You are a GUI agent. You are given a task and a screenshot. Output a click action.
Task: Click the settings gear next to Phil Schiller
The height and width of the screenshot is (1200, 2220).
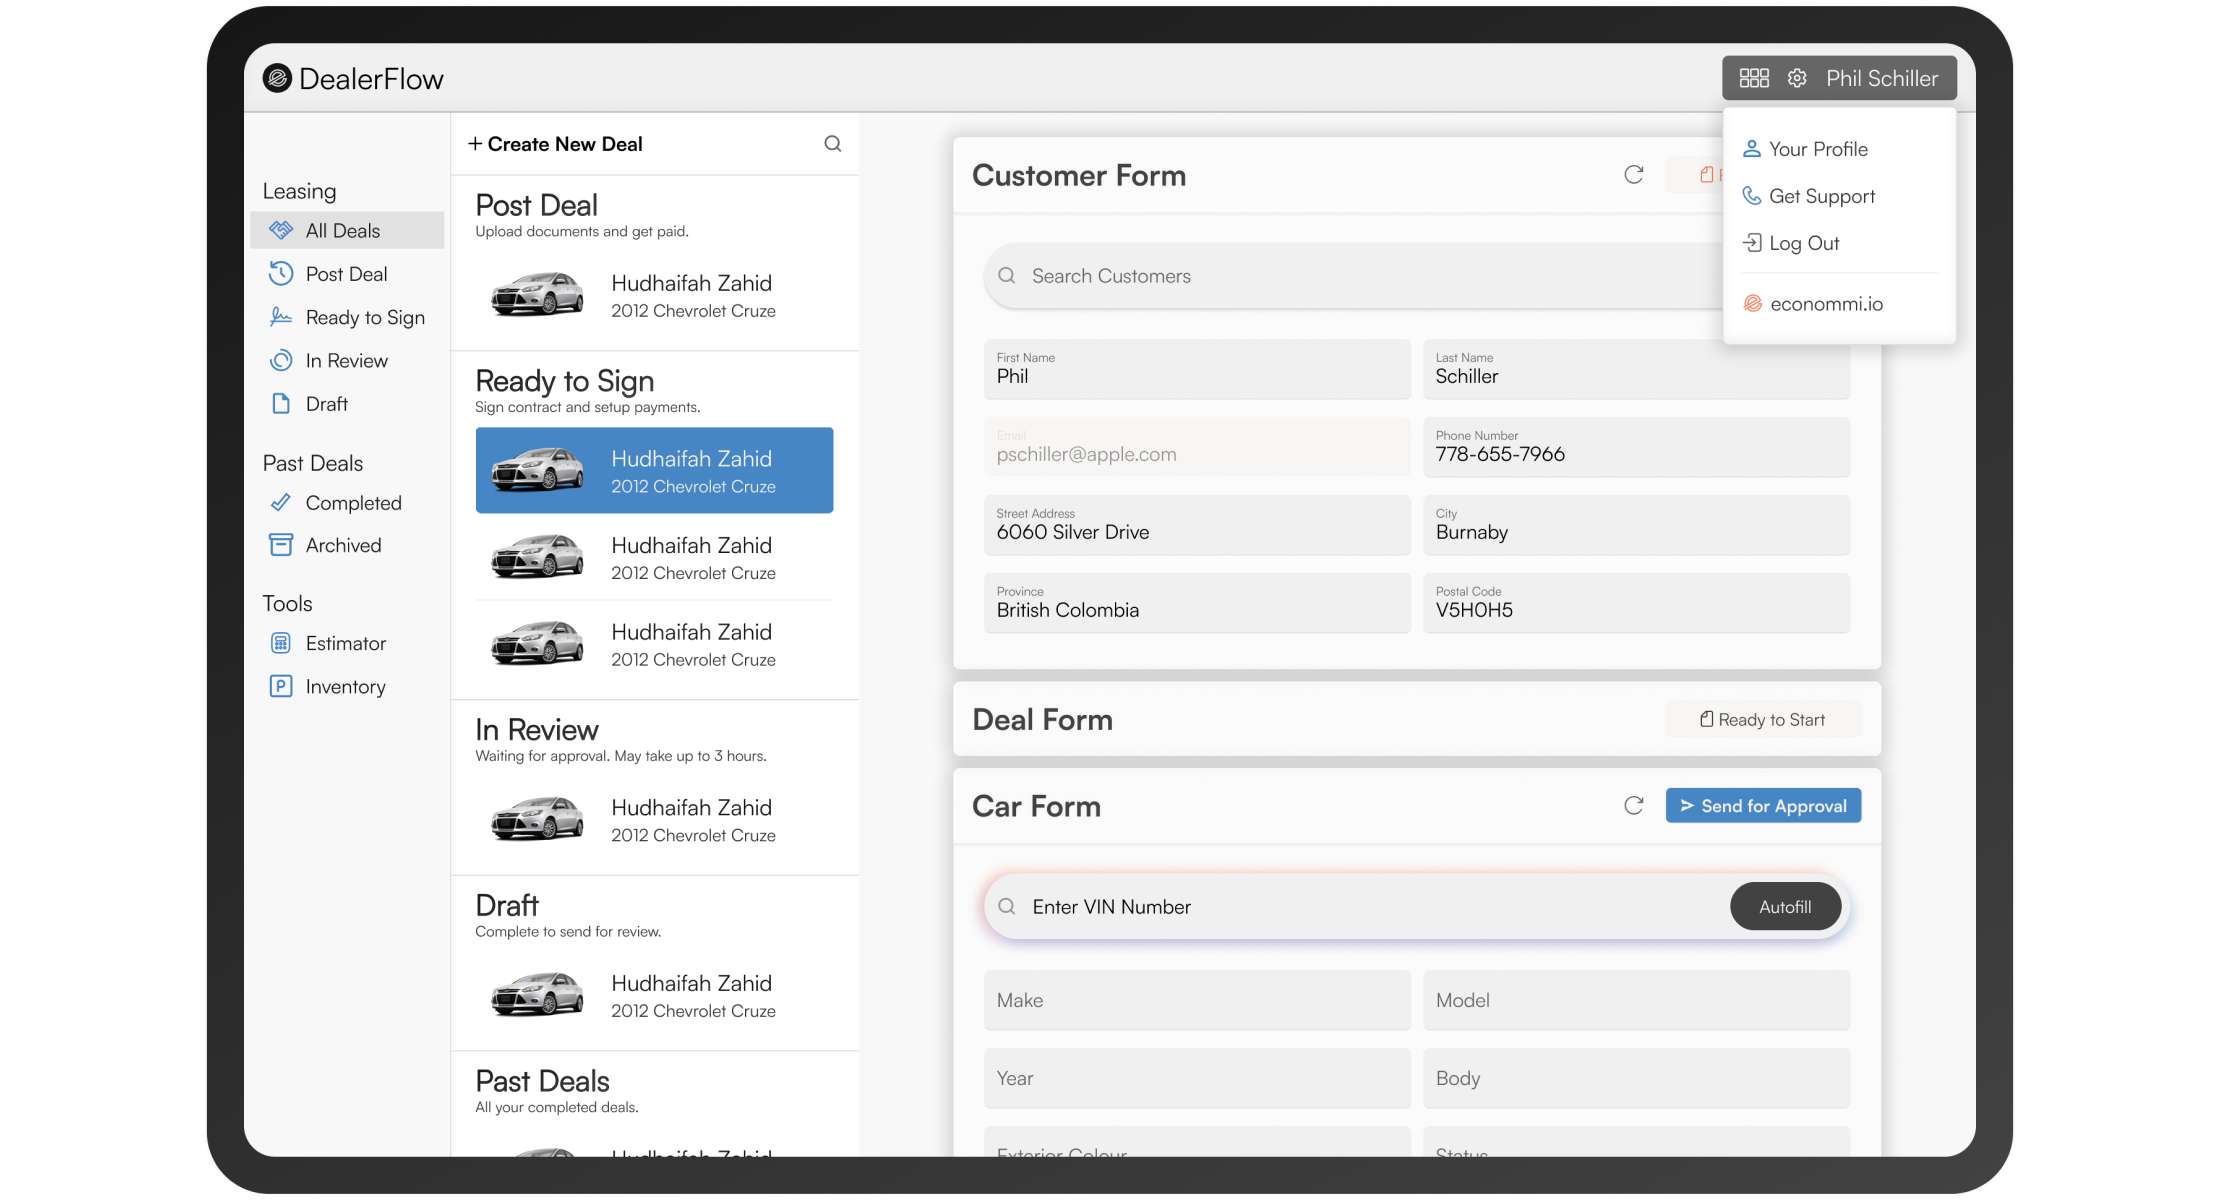tap(1797, 77)
